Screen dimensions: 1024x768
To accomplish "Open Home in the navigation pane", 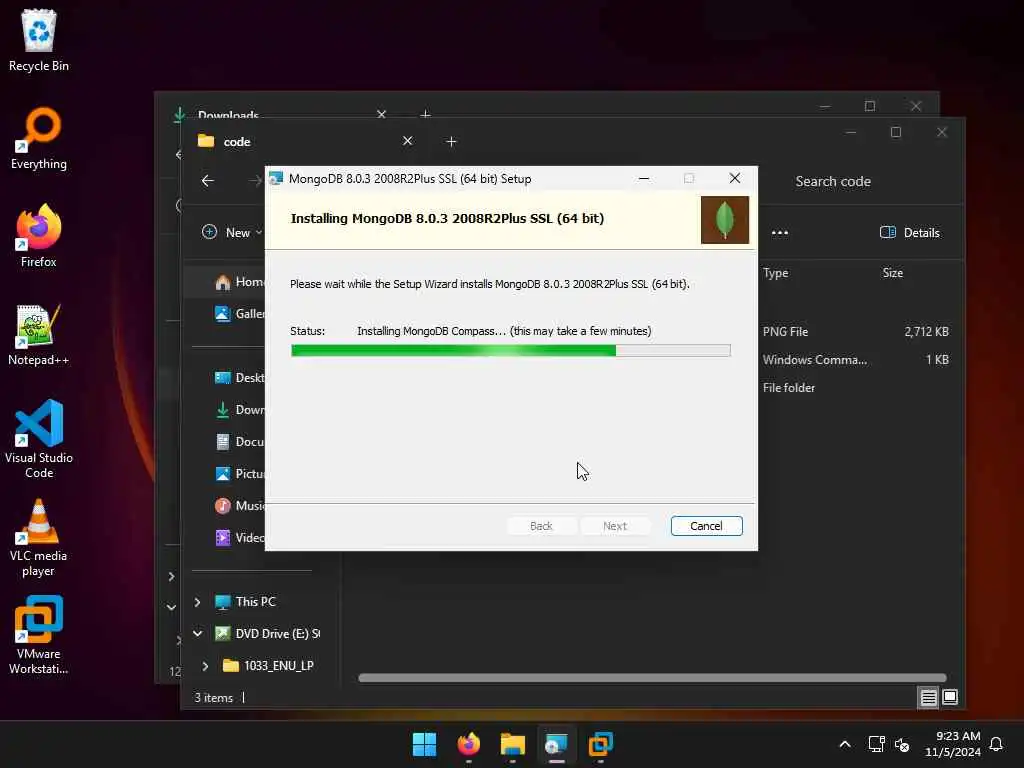I will pos(240,282).
